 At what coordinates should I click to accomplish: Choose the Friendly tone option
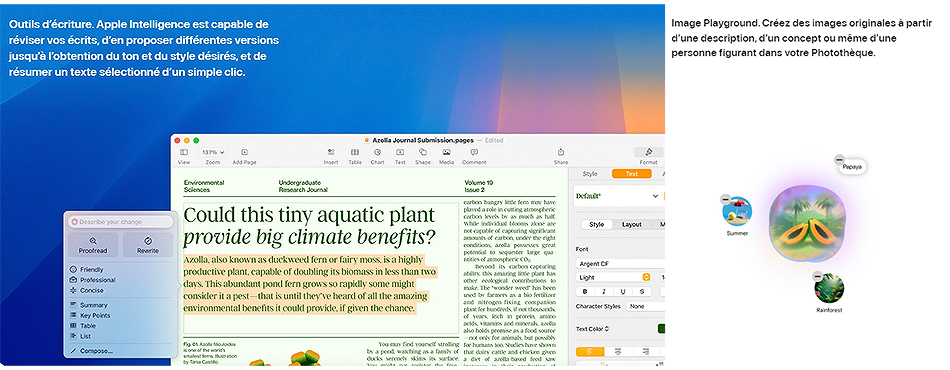(91, 269)
